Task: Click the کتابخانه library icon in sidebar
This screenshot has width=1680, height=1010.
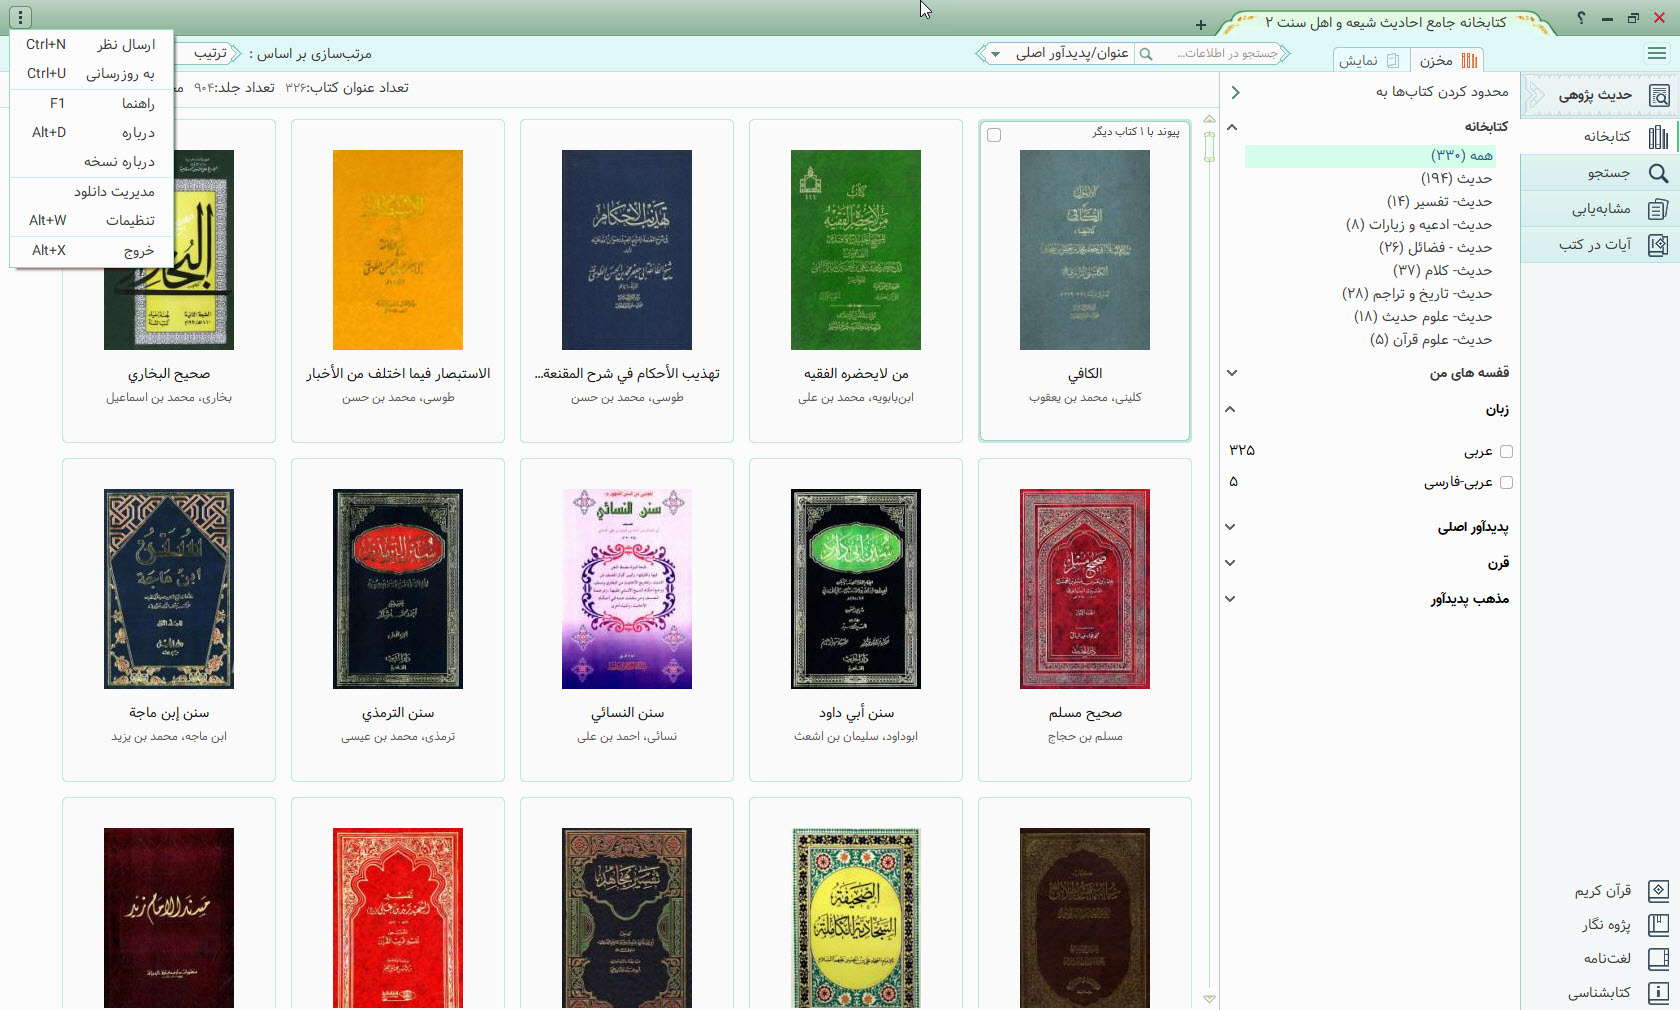Action: 1658,137
